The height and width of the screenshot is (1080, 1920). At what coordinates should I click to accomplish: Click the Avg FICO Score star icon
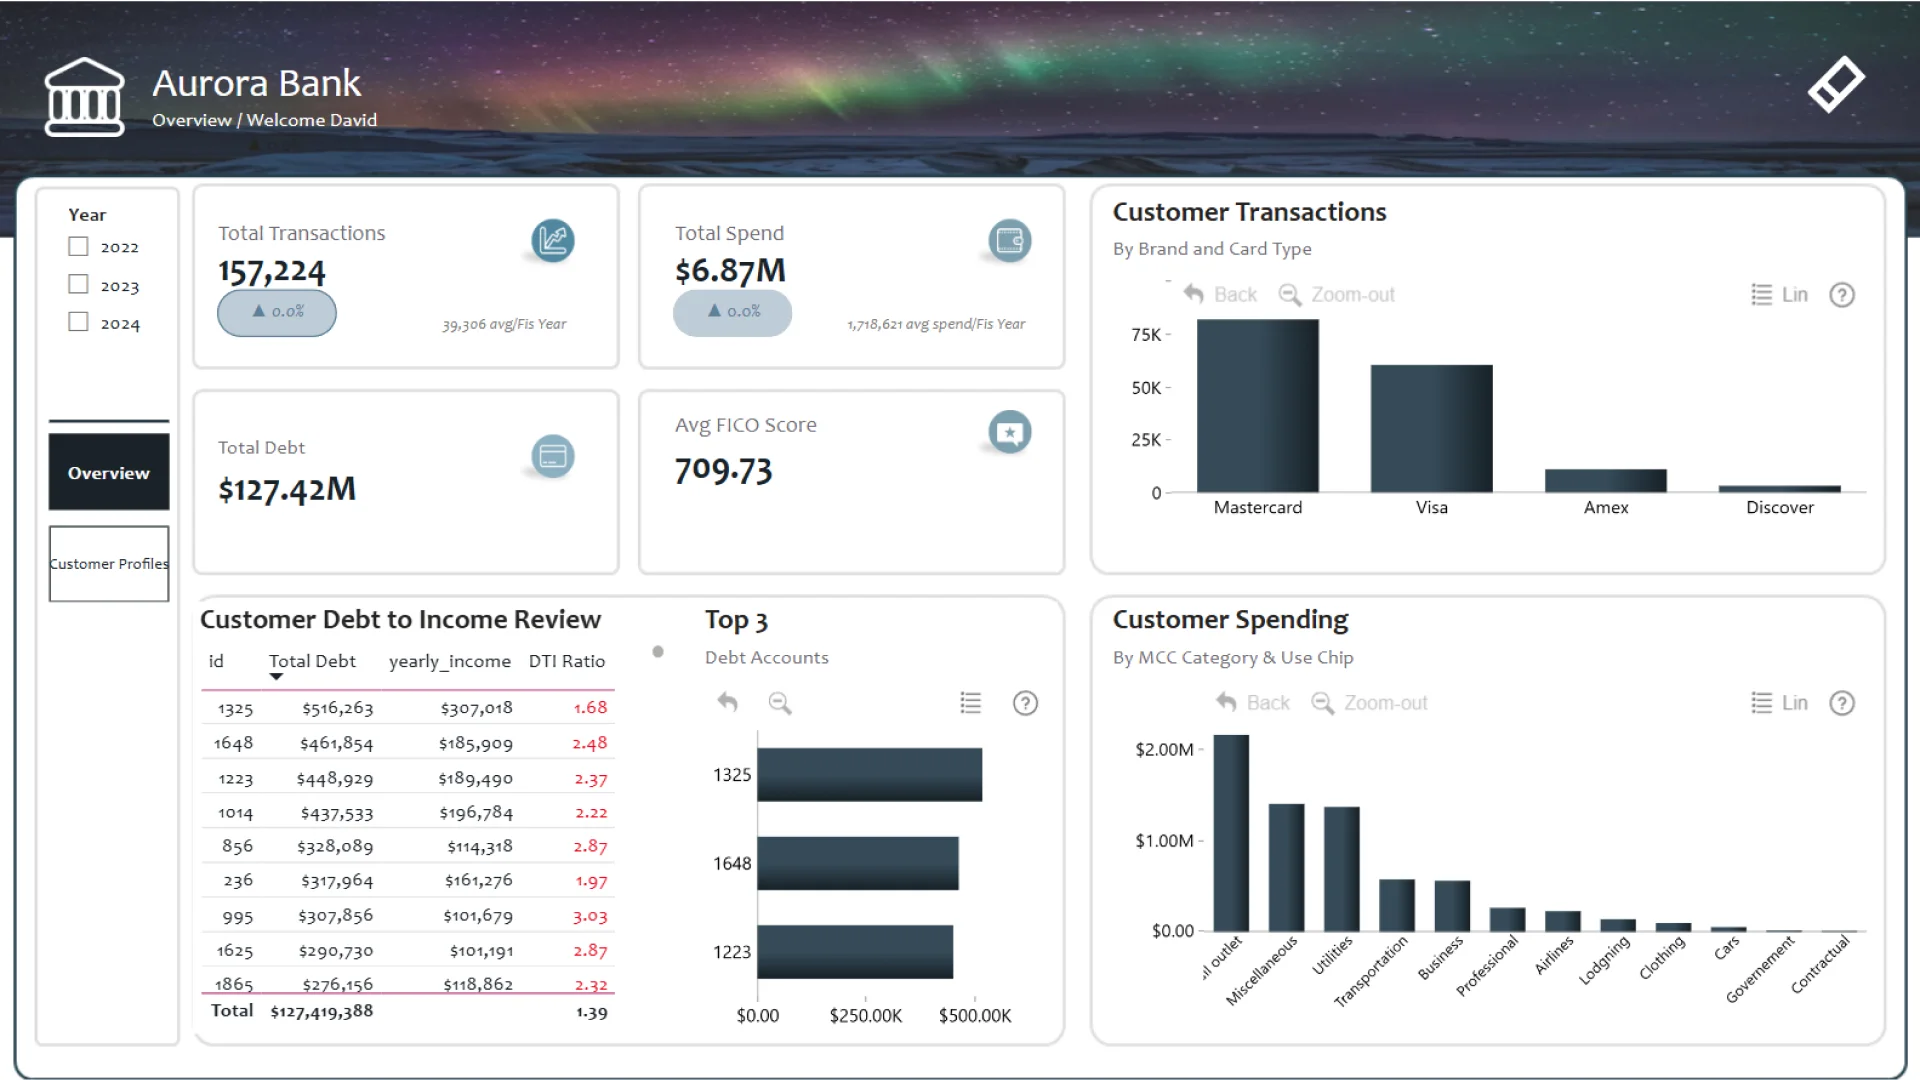(1010, 432)
